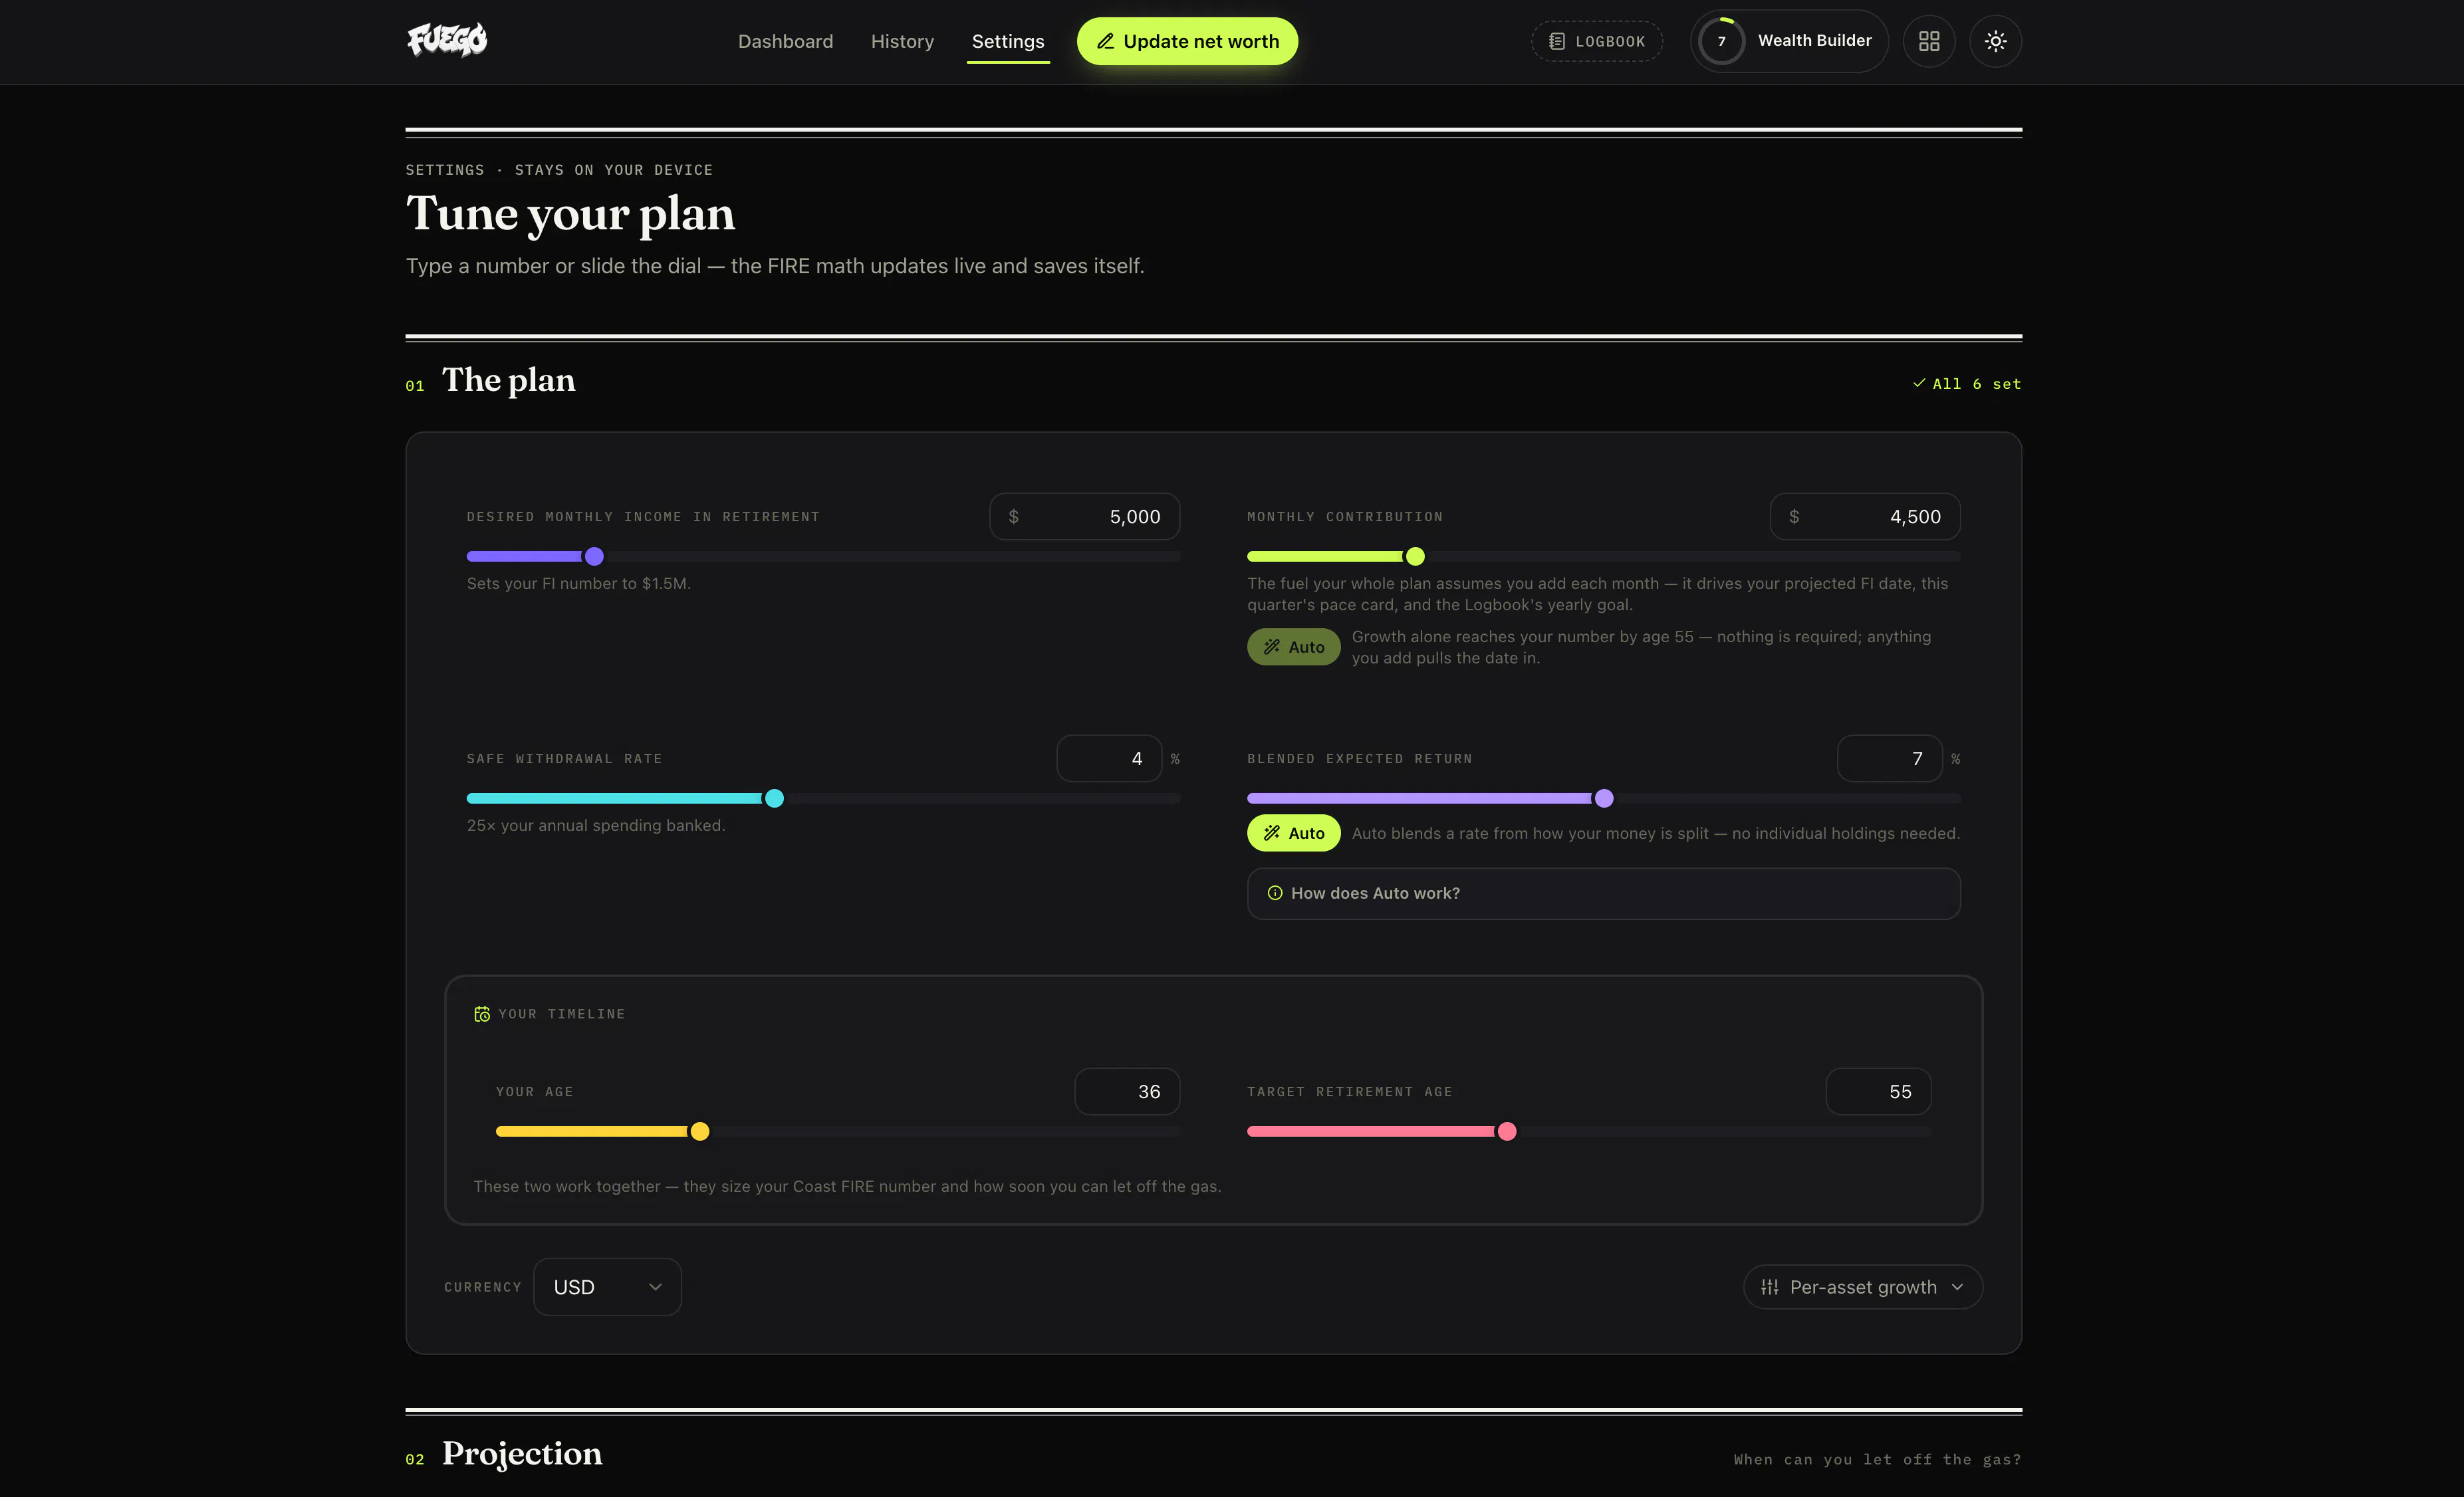The width and height of the screenshot is (2464, 1497).
Task: Open the USD currency dropdown
Action: (x=607, y=1287)
